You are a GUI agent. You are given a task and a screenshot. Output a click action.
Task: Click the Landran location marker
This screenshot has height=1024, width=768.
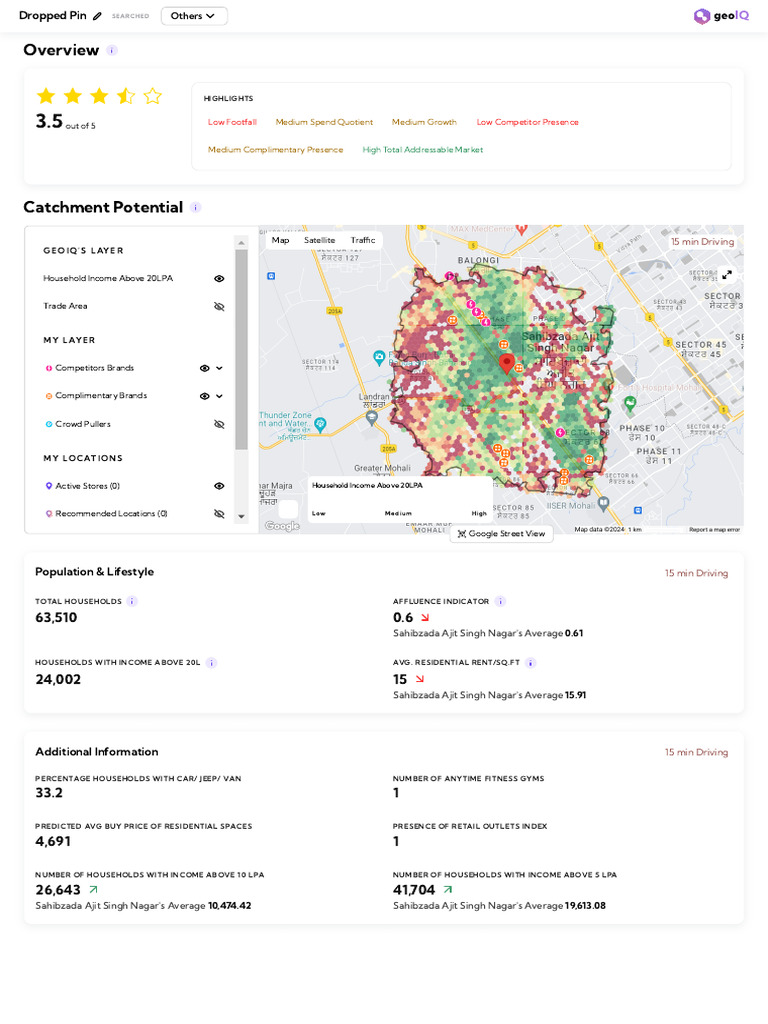[372, 419]
